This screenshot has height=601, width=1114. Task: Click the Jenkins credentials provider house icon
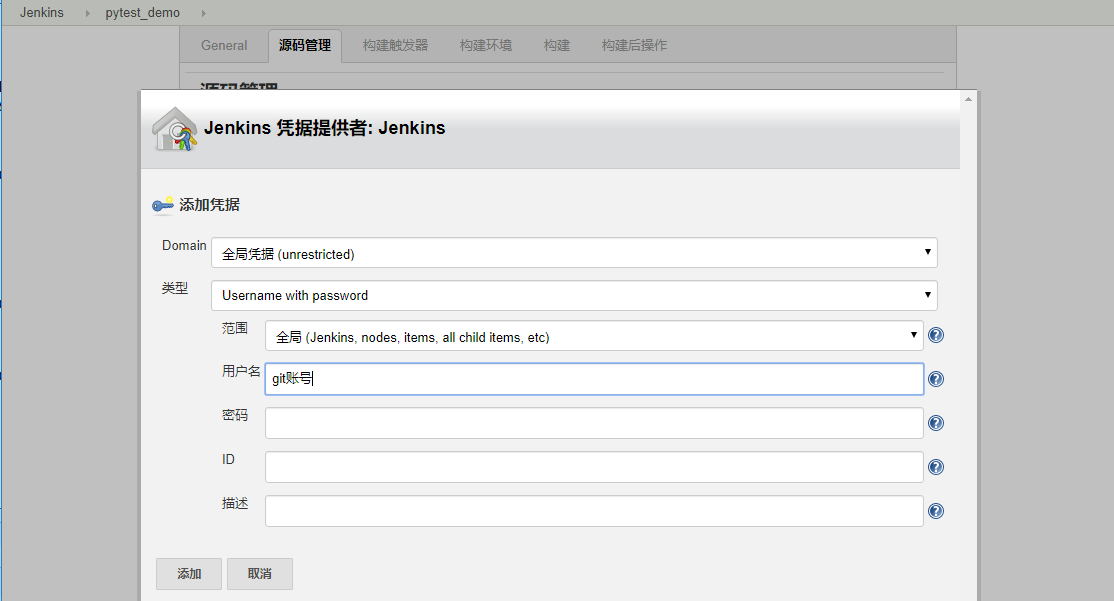(174, 129)
